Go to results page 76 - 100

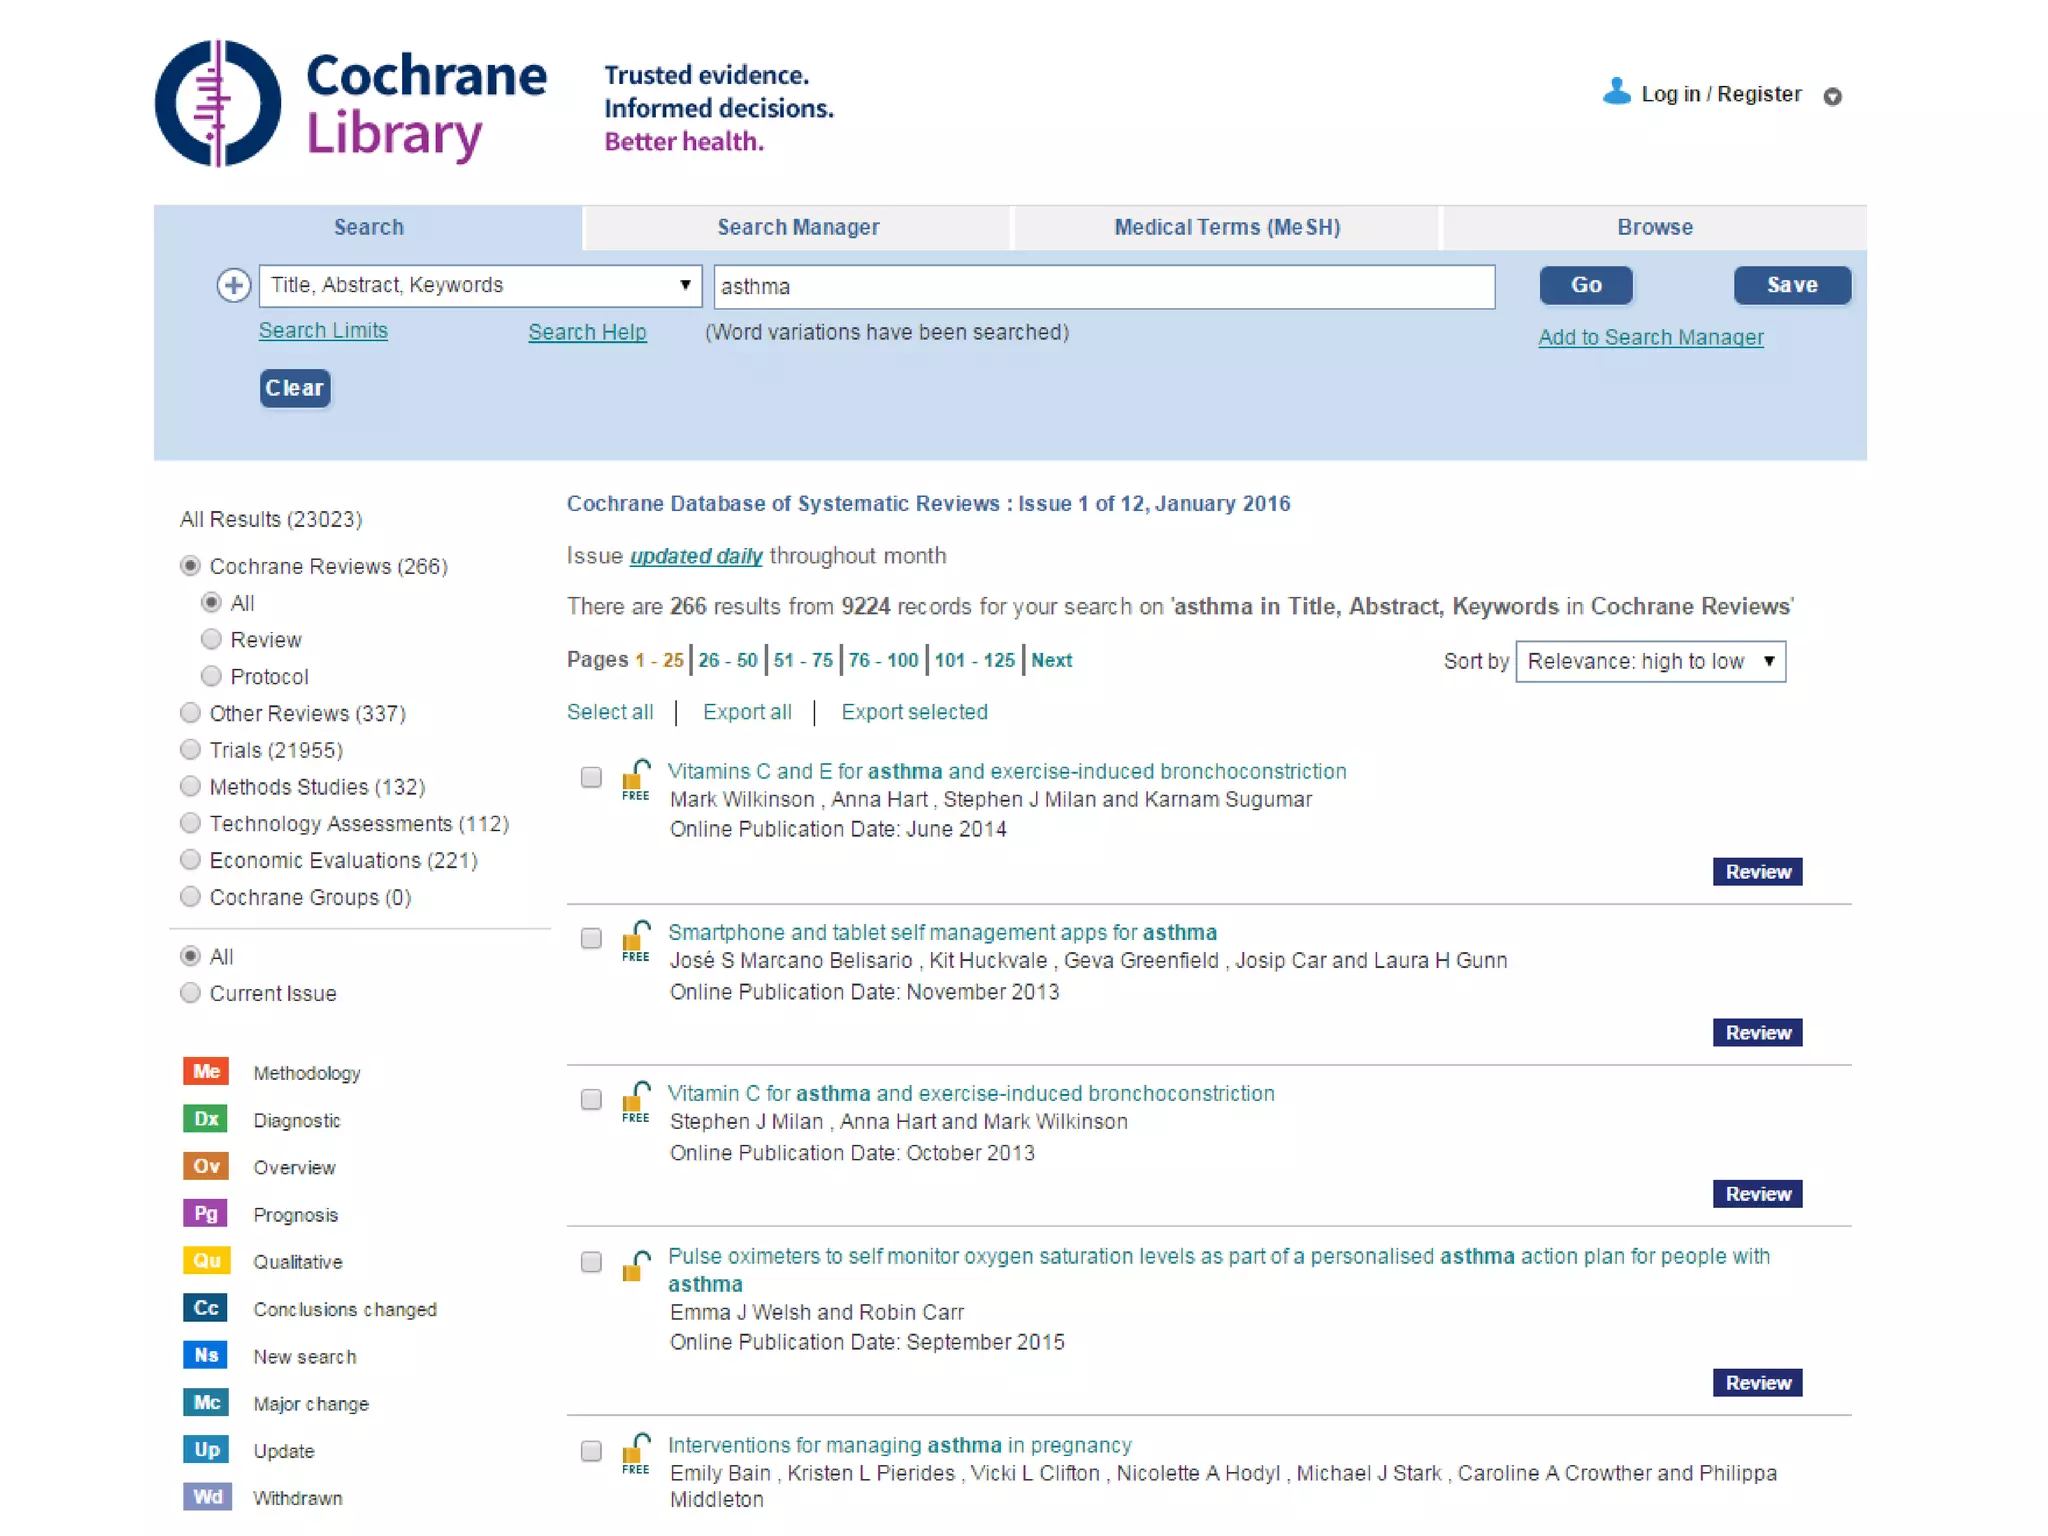click(x=883, y=660)
